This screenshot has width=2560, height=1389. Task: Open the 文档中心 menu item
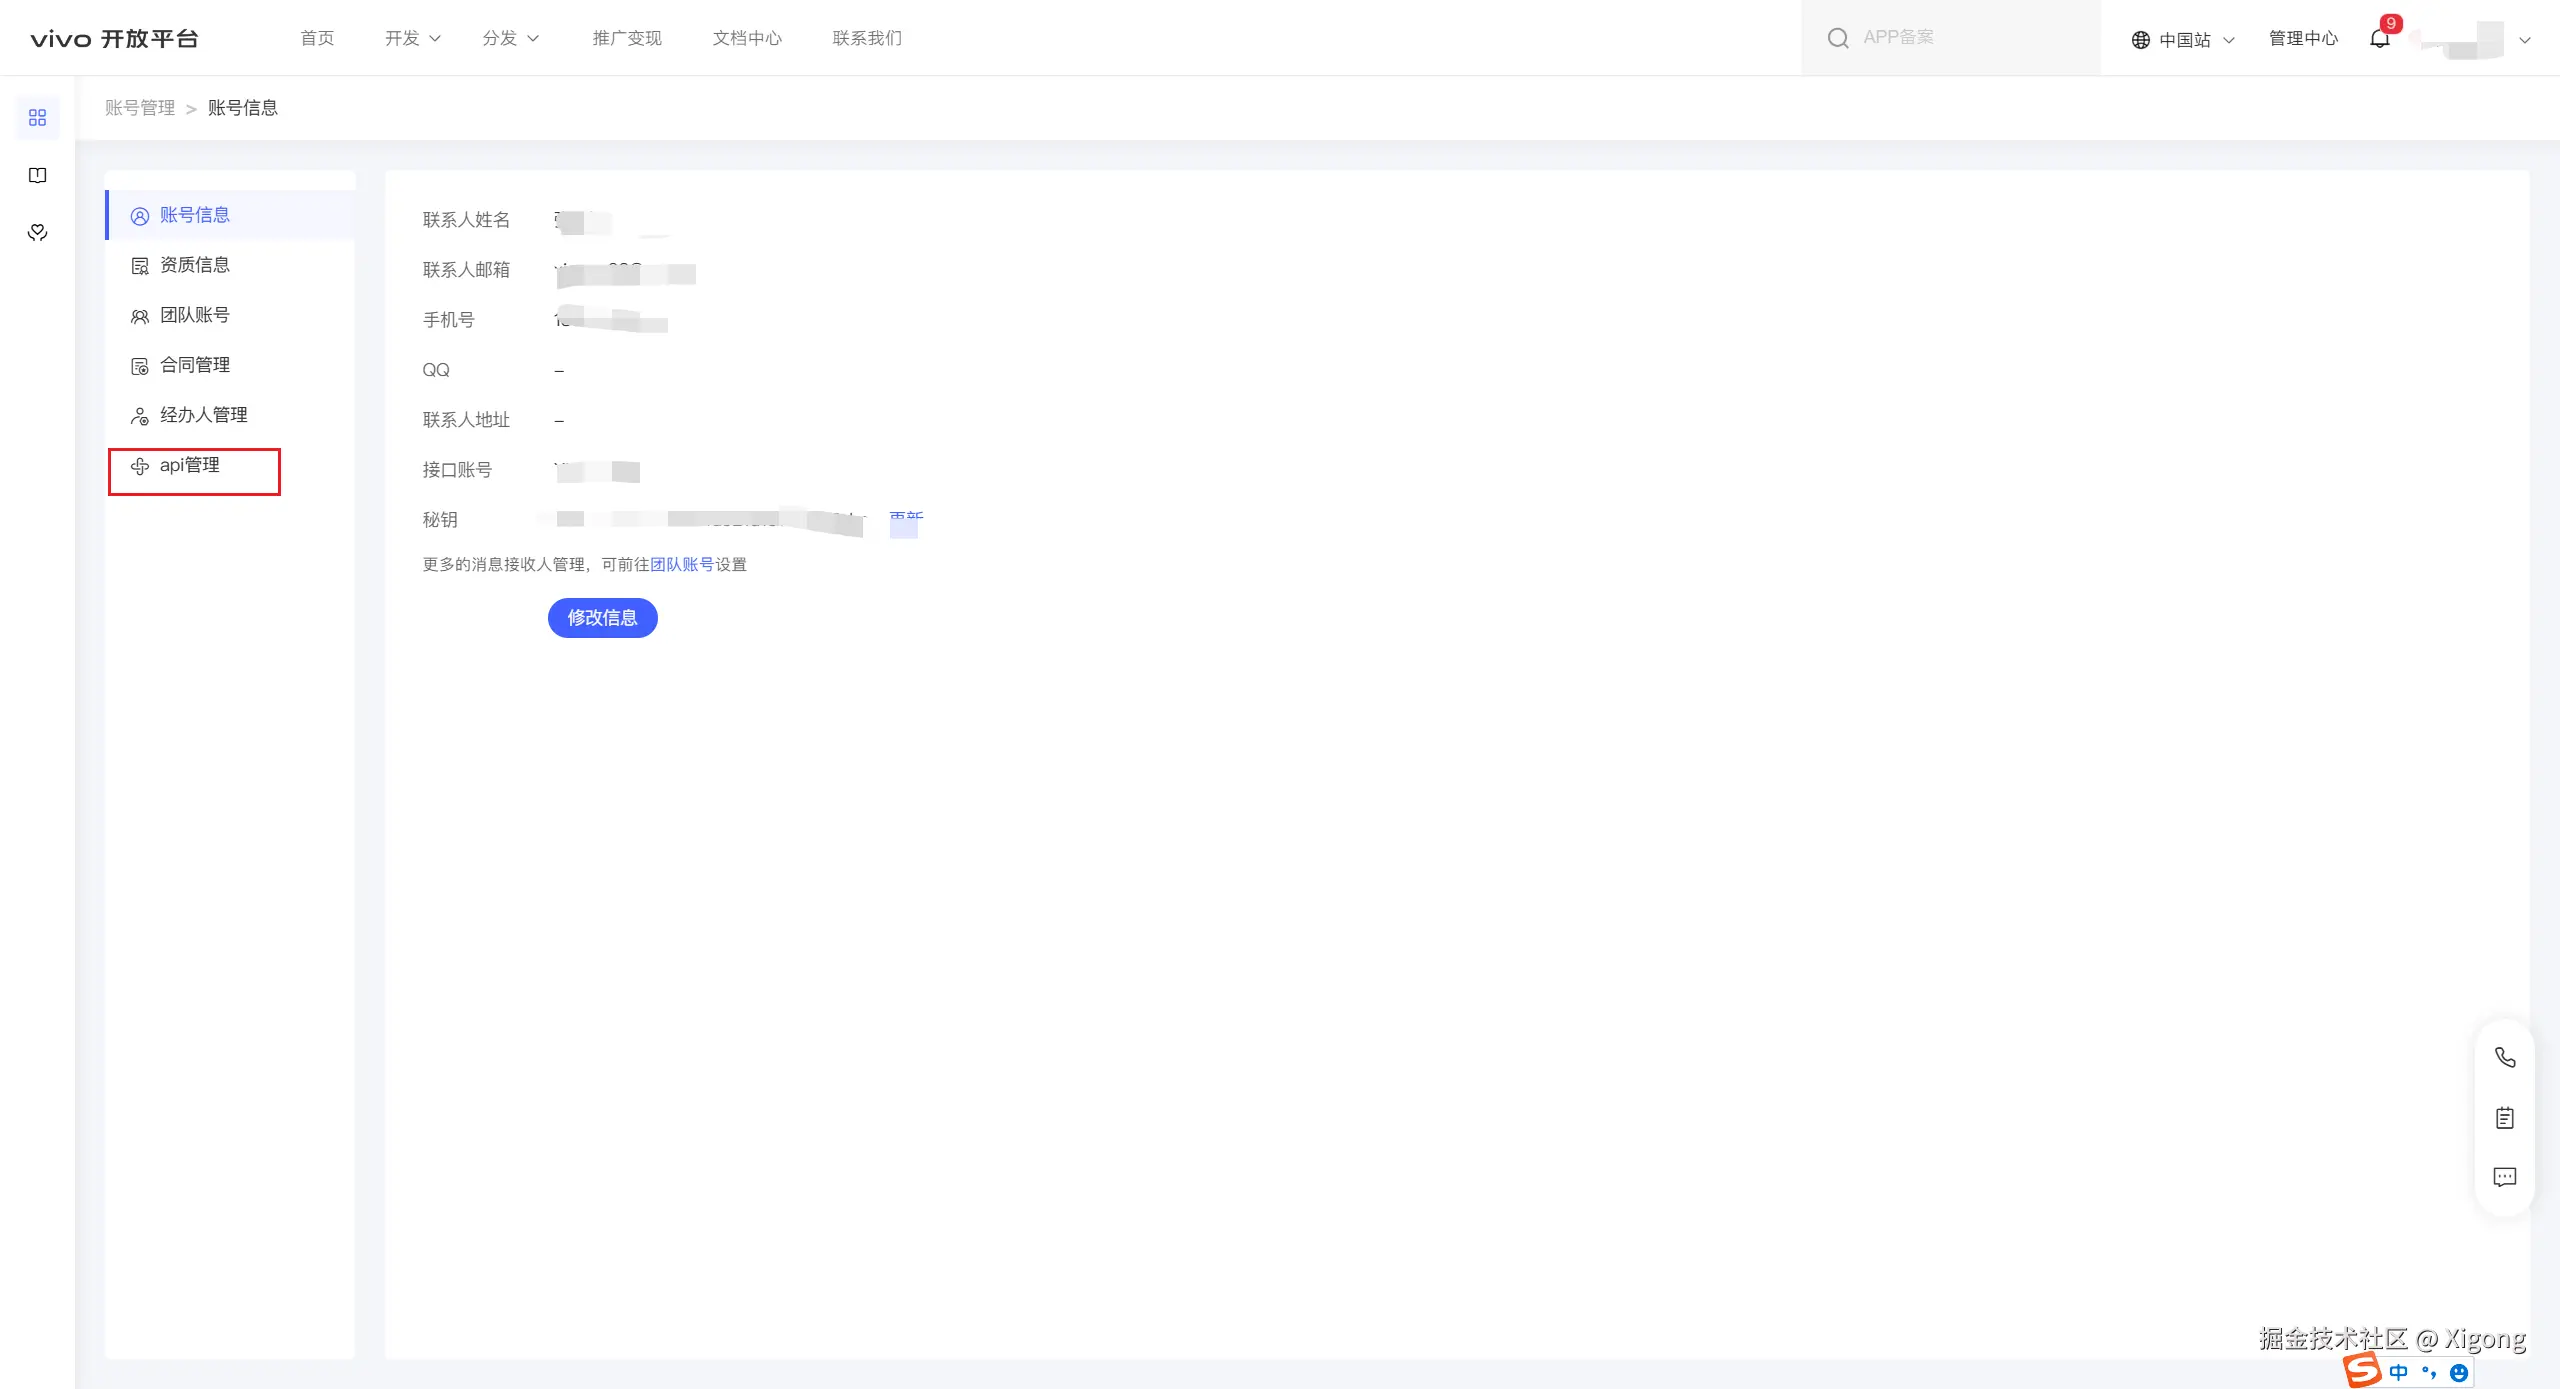point(747,38)
